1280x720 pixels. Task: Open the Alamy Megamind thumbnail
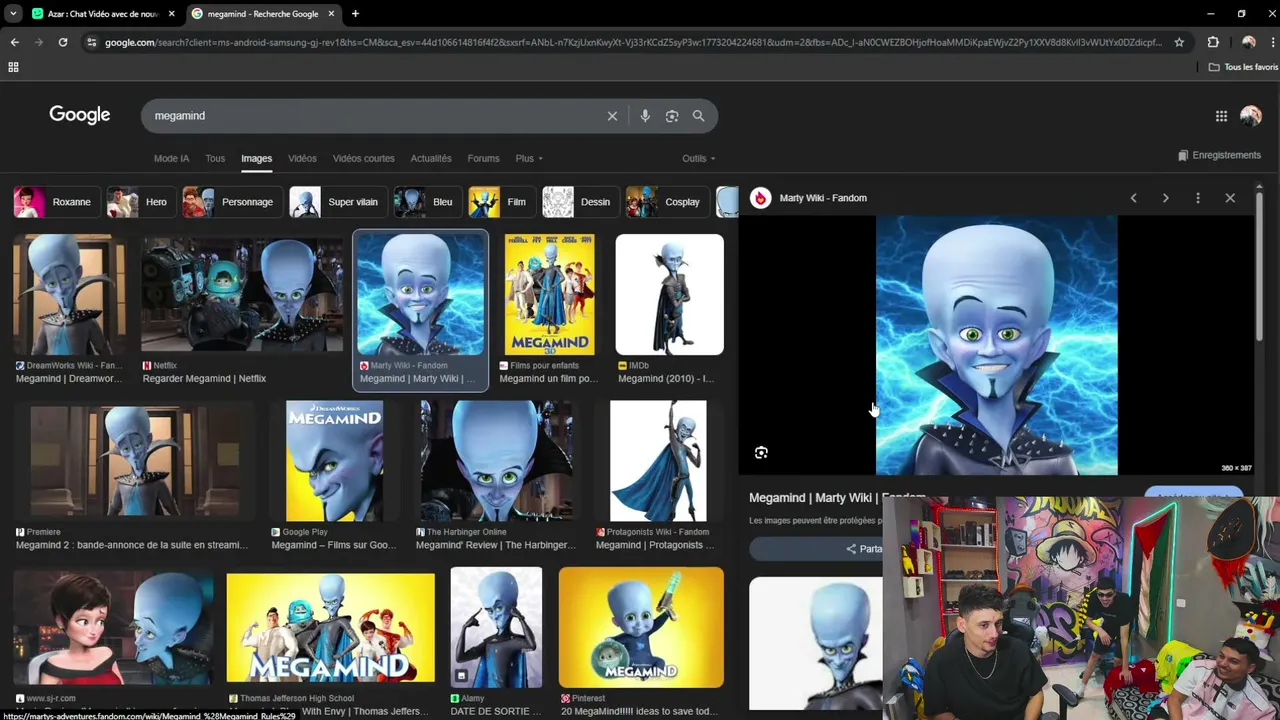(x=496, y=628)
